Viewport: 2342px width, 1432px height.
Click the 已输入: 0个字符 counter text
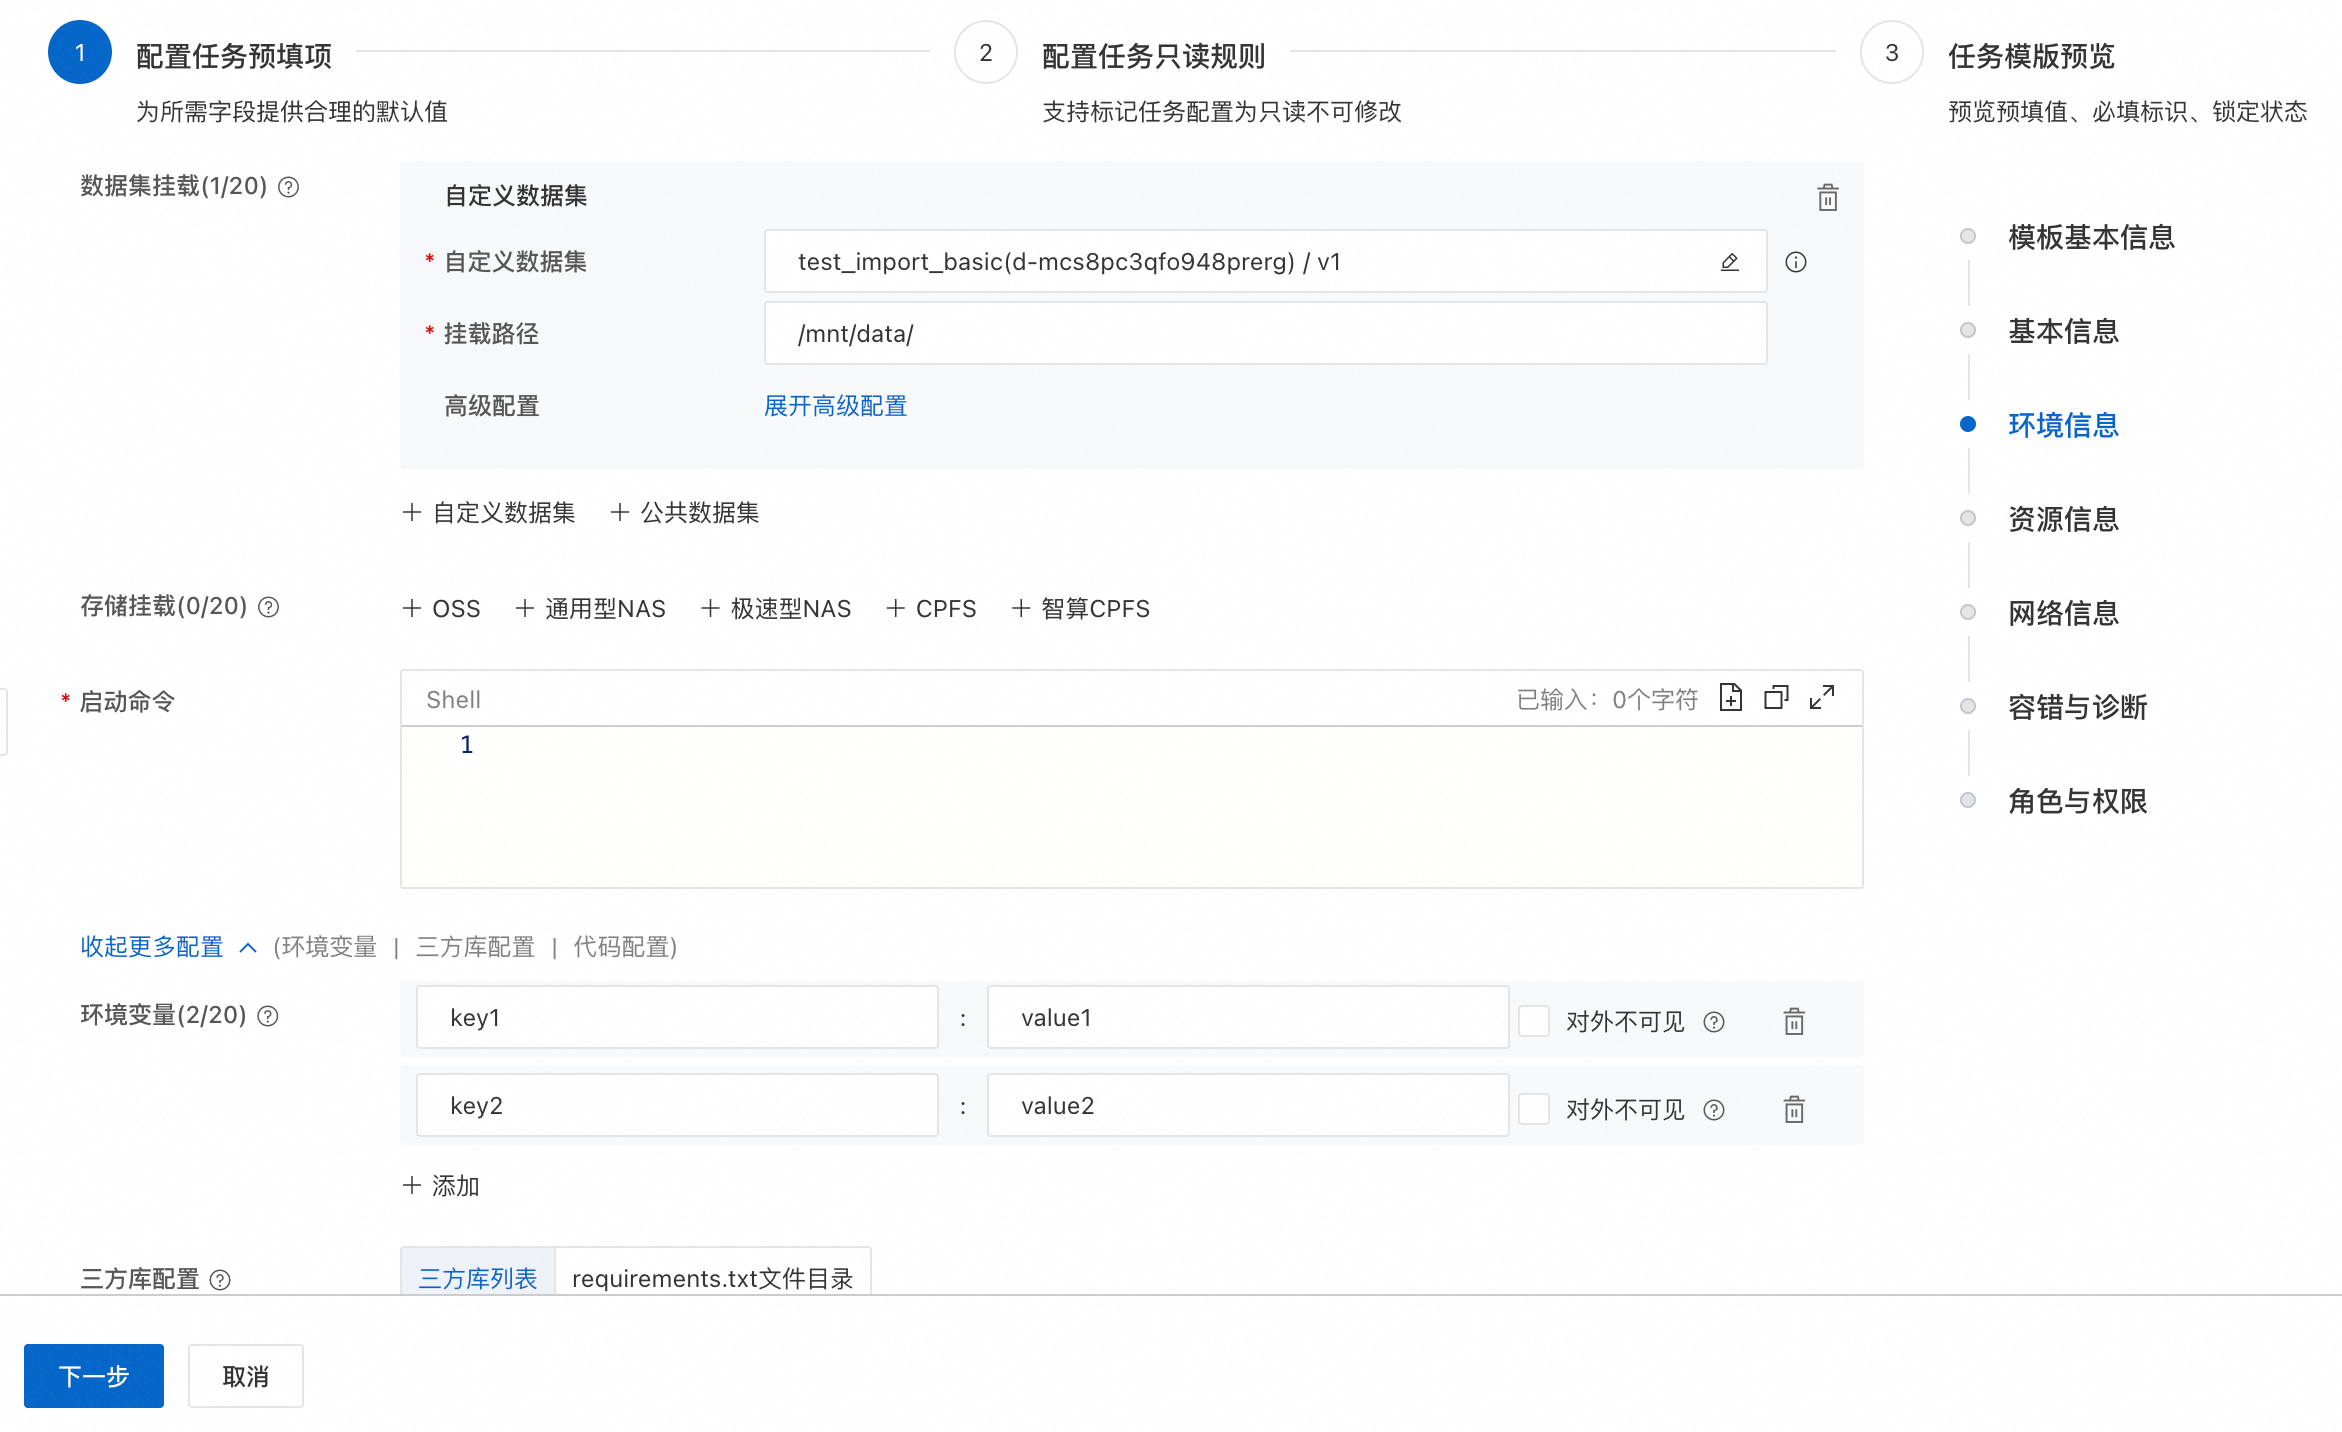coord(1607,699)
